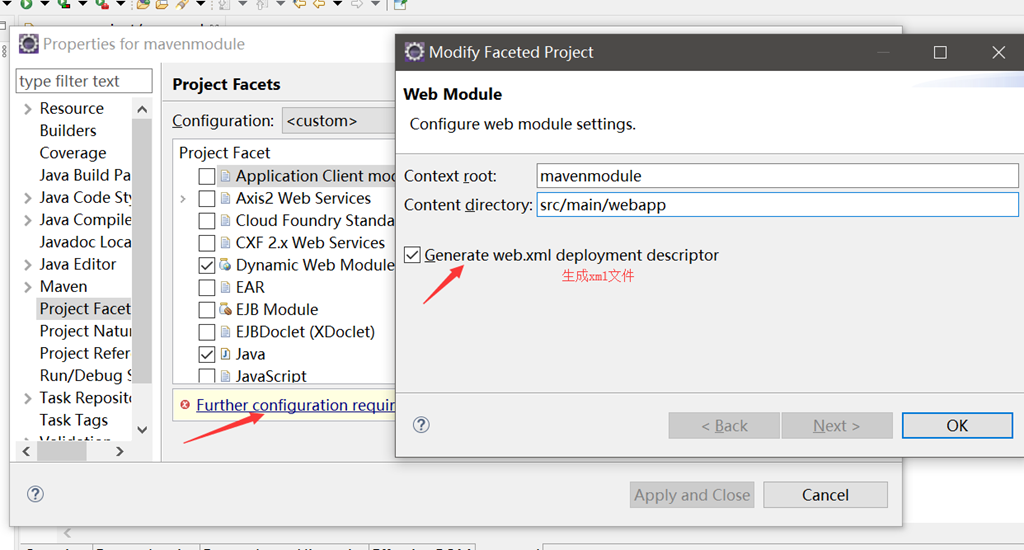Click the EJB Module facet icon
This screenshot has height=550, width=1024.
(225, 309)
